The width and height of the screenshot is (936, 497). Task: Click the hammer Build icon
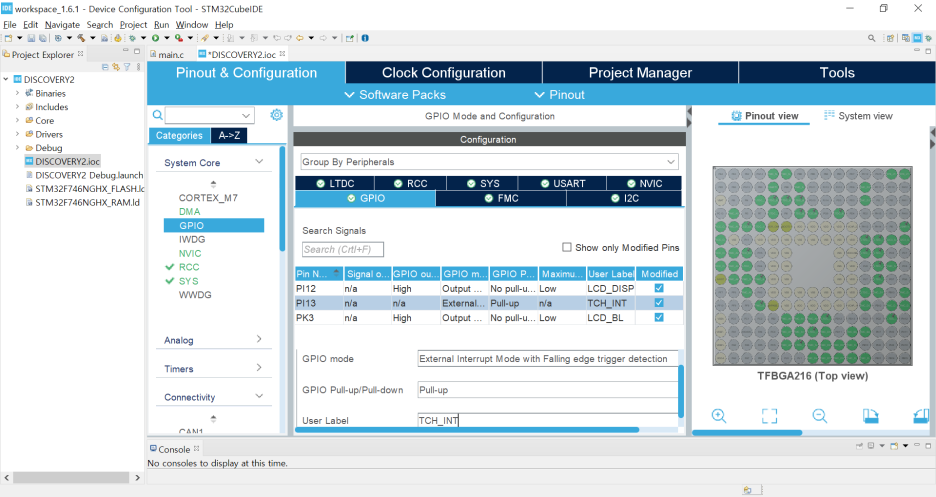[x=81, y=38]
